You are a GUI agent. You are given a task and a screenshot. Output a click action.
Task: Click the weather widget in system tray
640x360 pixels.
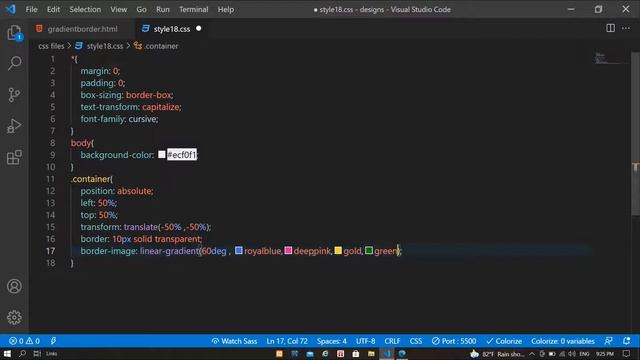tap(497, 353)
